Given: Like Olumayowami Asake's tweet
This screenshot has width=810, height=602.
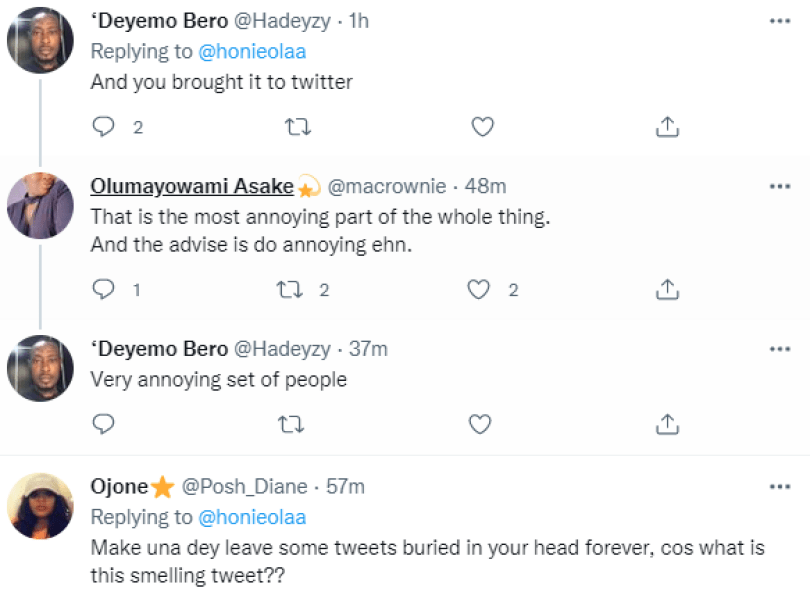Looking at the screenshot, I should click(x=480, y=290).
